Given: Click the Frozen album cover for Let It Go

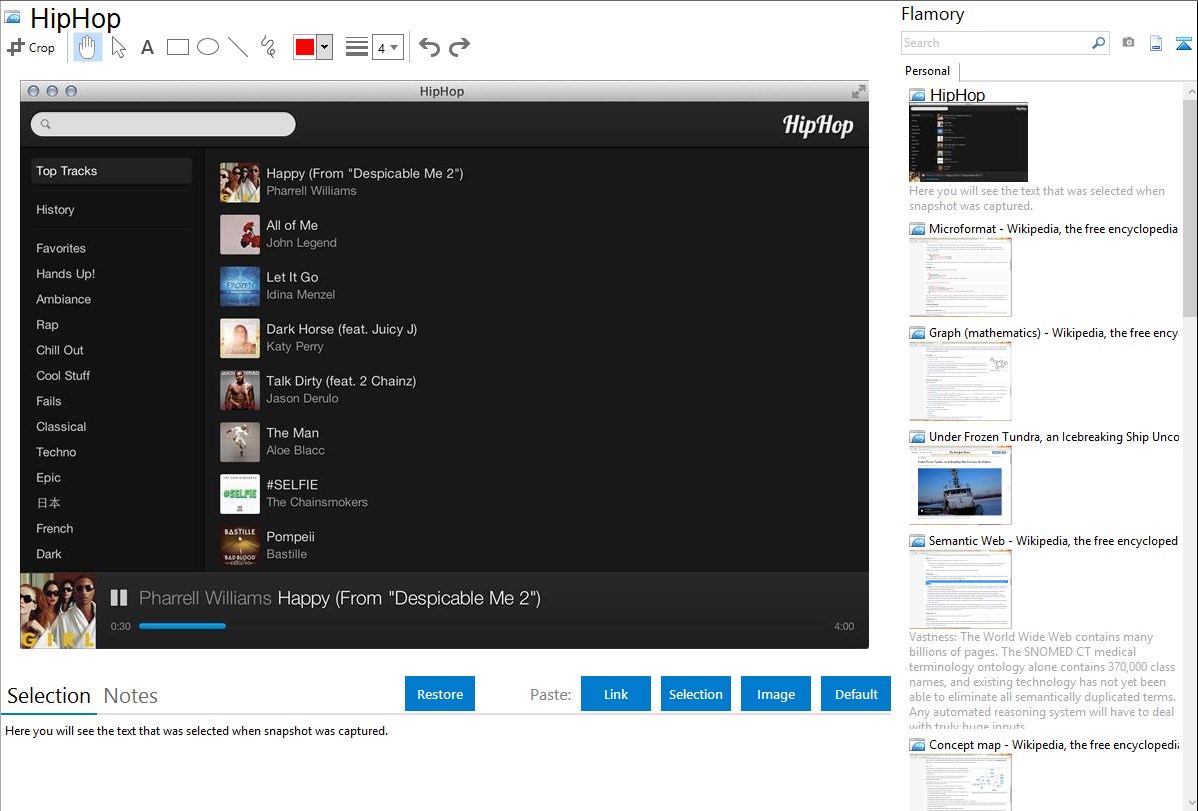Looking at the screenshot, I should [240, 286].
